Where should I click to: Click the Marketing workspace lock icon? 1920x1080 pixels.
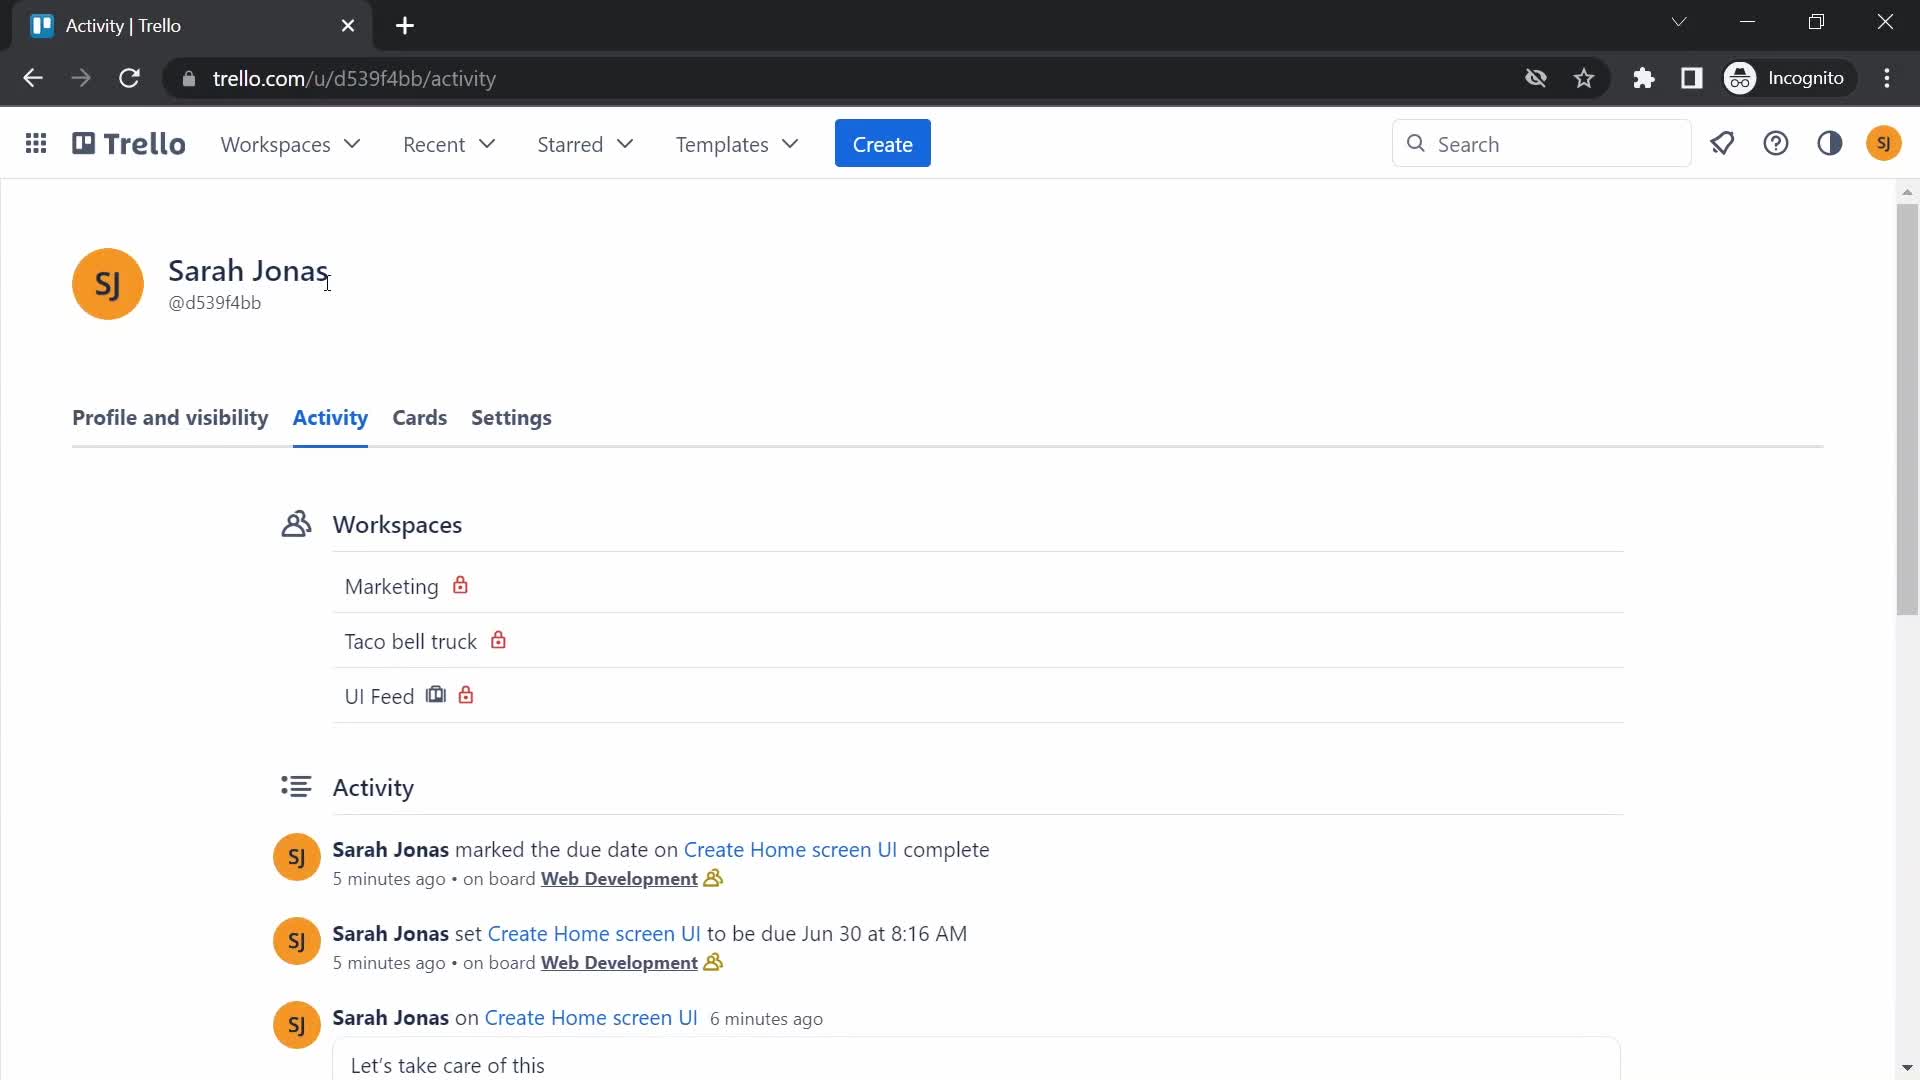(x=459, y=585)
